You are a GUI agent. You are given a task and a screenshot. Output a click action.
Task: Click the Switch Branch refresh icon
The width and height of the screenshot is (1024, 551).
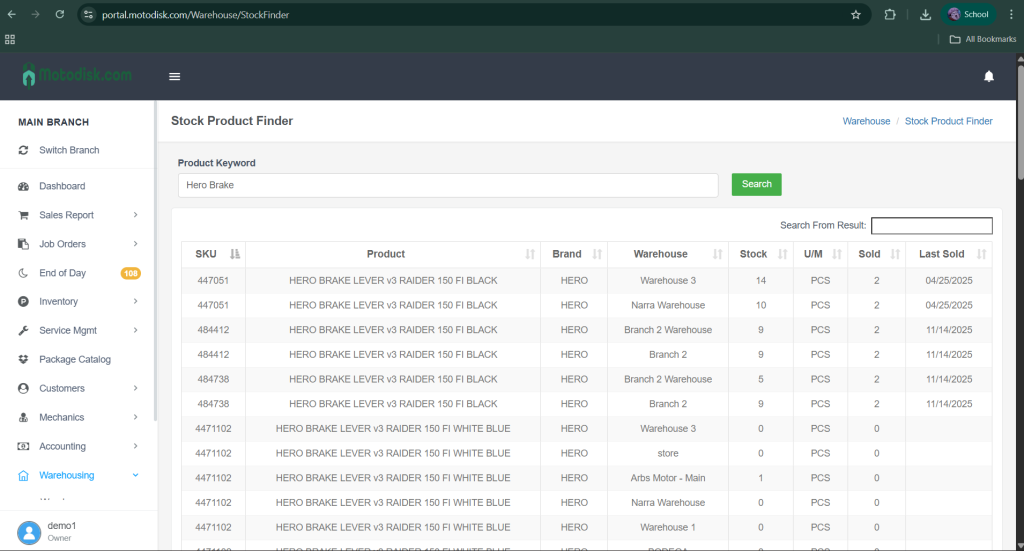point(23,150)
